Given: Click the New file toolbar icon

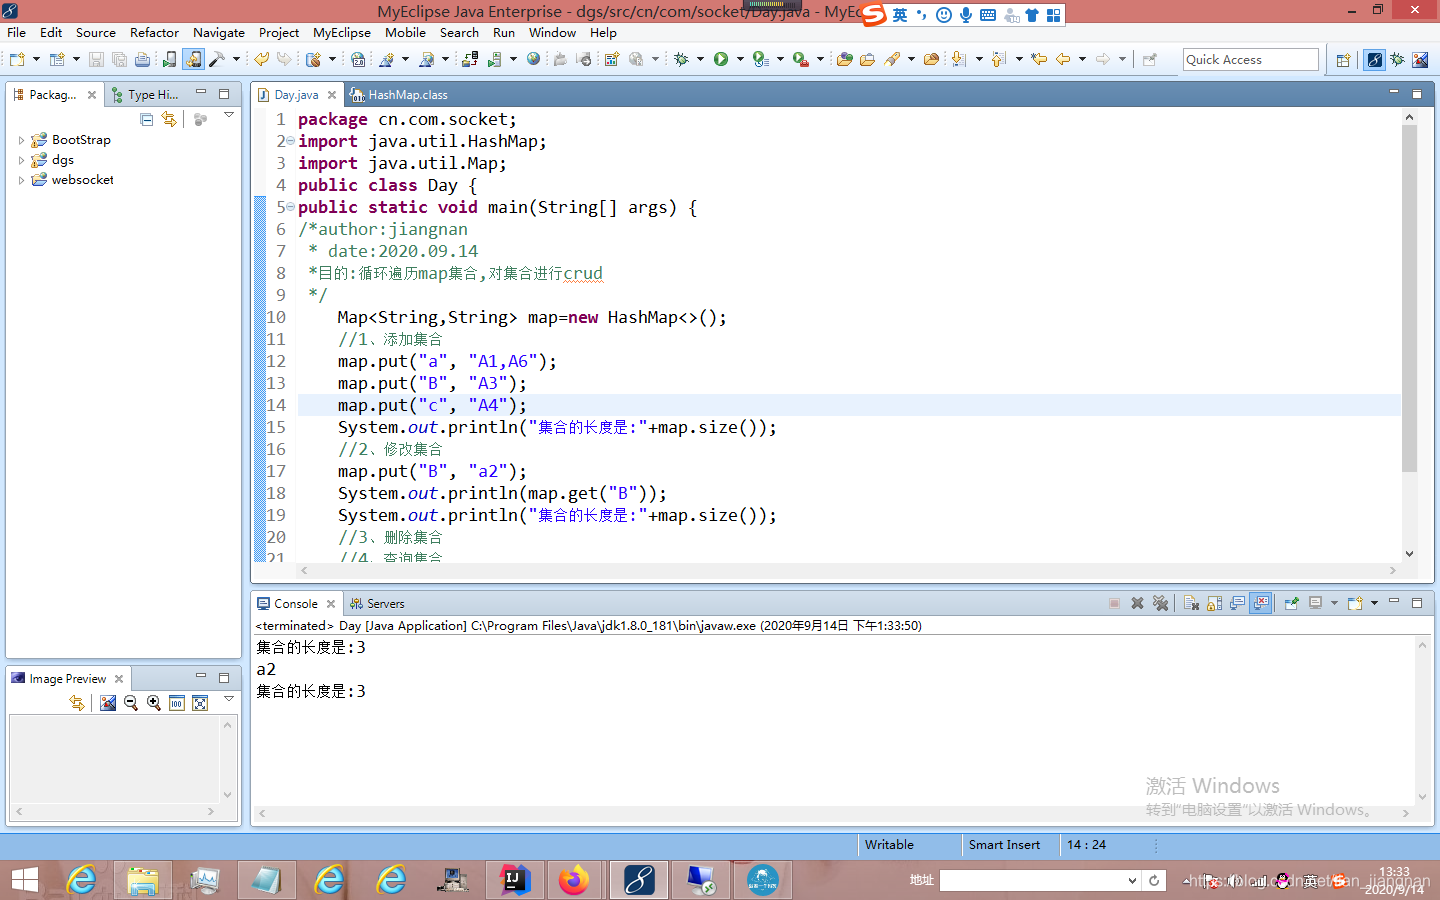Looking at the screenshot, I should (17, 59).
